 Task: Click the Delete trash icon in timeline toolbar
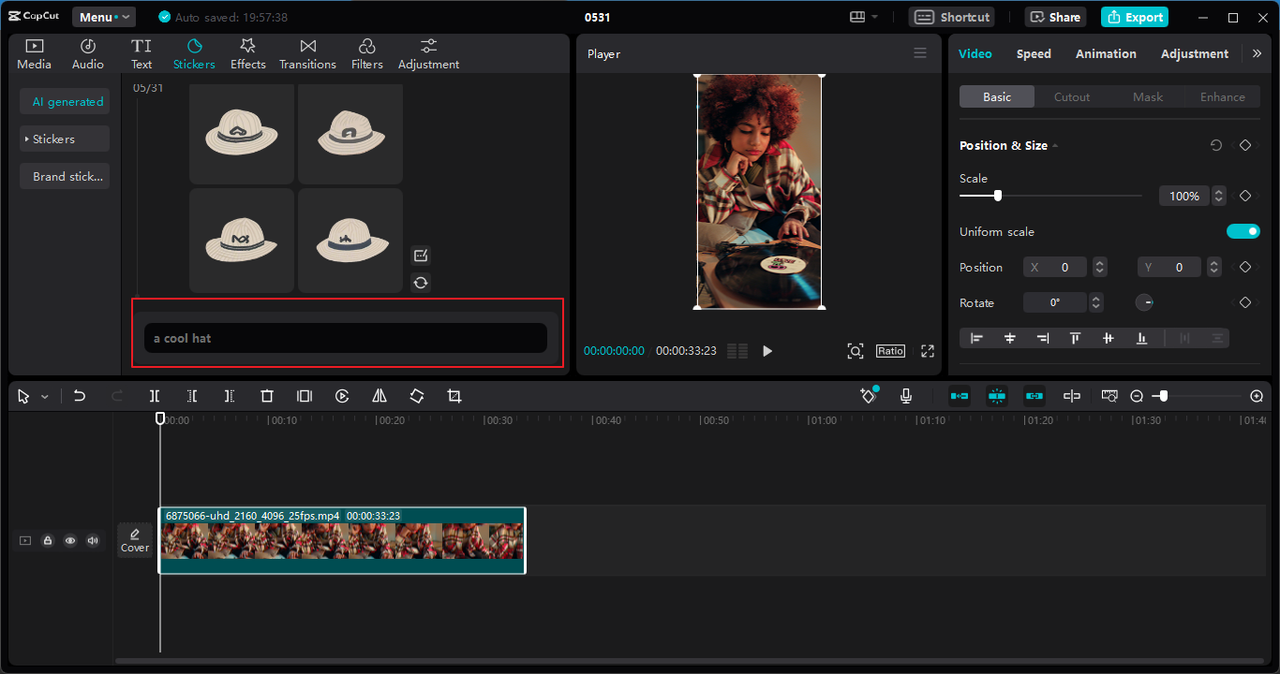[x=267, y=396]
